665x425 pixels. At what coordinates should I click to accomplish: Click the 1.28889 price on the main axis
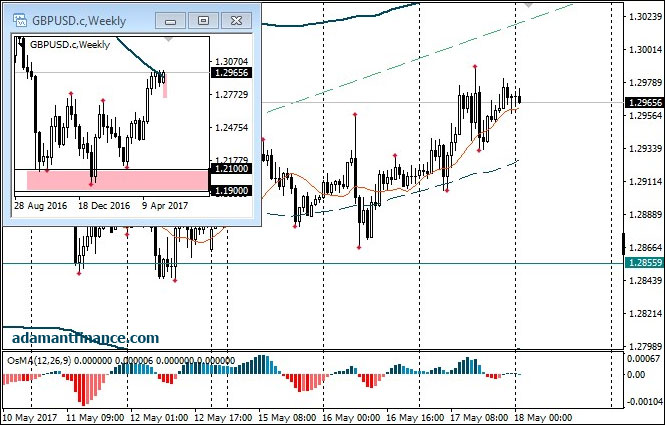(645, 215)
